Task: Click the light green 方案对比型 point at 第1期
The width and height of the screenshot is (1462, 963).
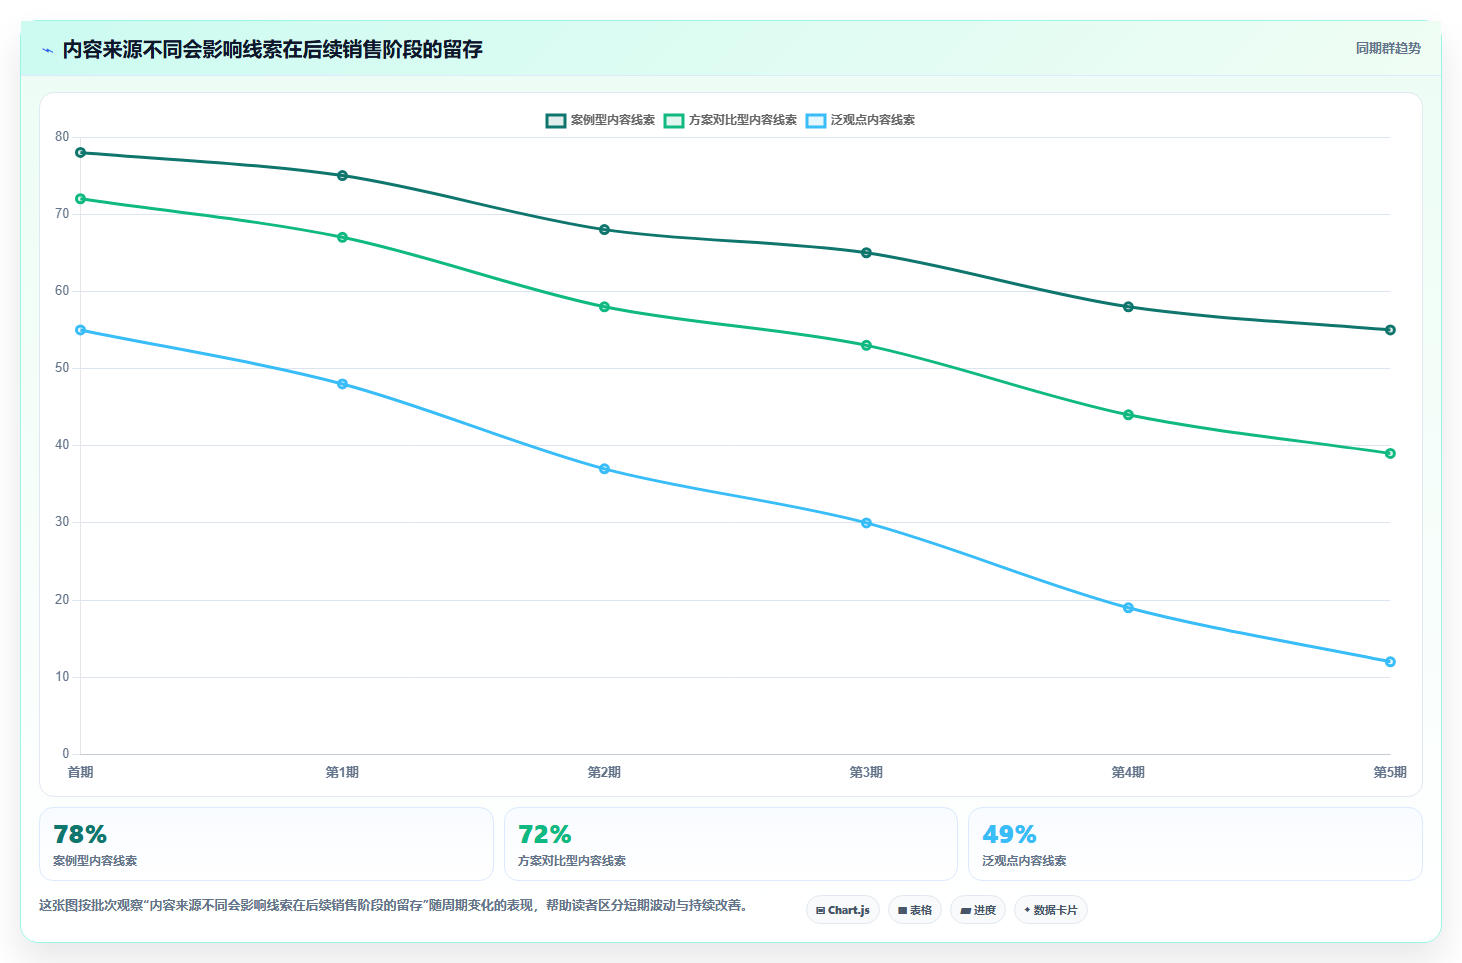Action: (x=342, y=238)
